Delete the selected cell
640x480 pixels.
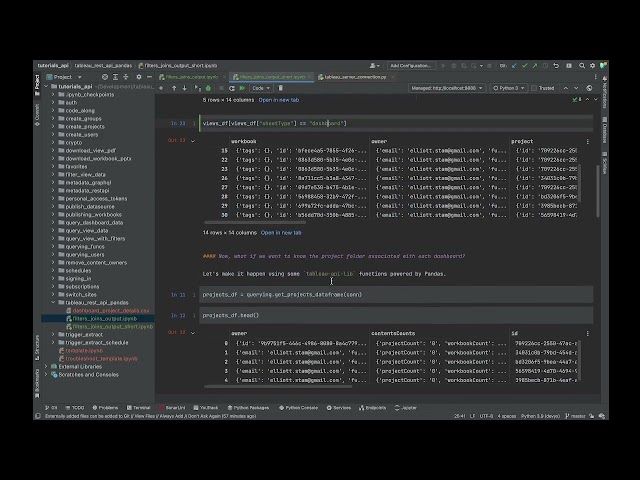[280, 88]
